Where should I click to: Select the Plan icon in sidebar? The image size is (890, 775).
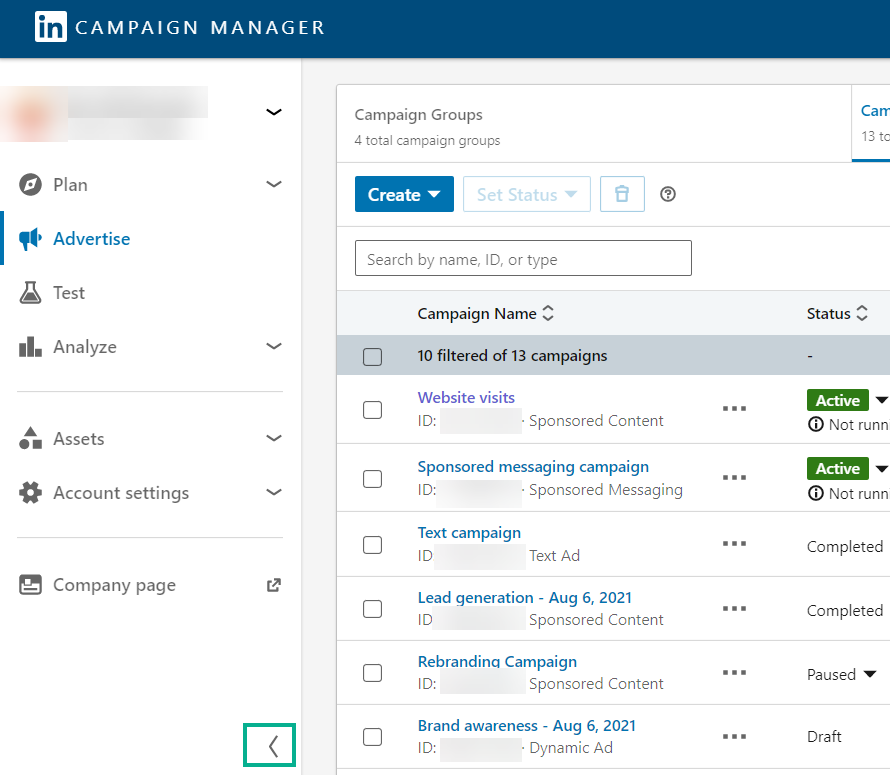[x=30, y=184]
